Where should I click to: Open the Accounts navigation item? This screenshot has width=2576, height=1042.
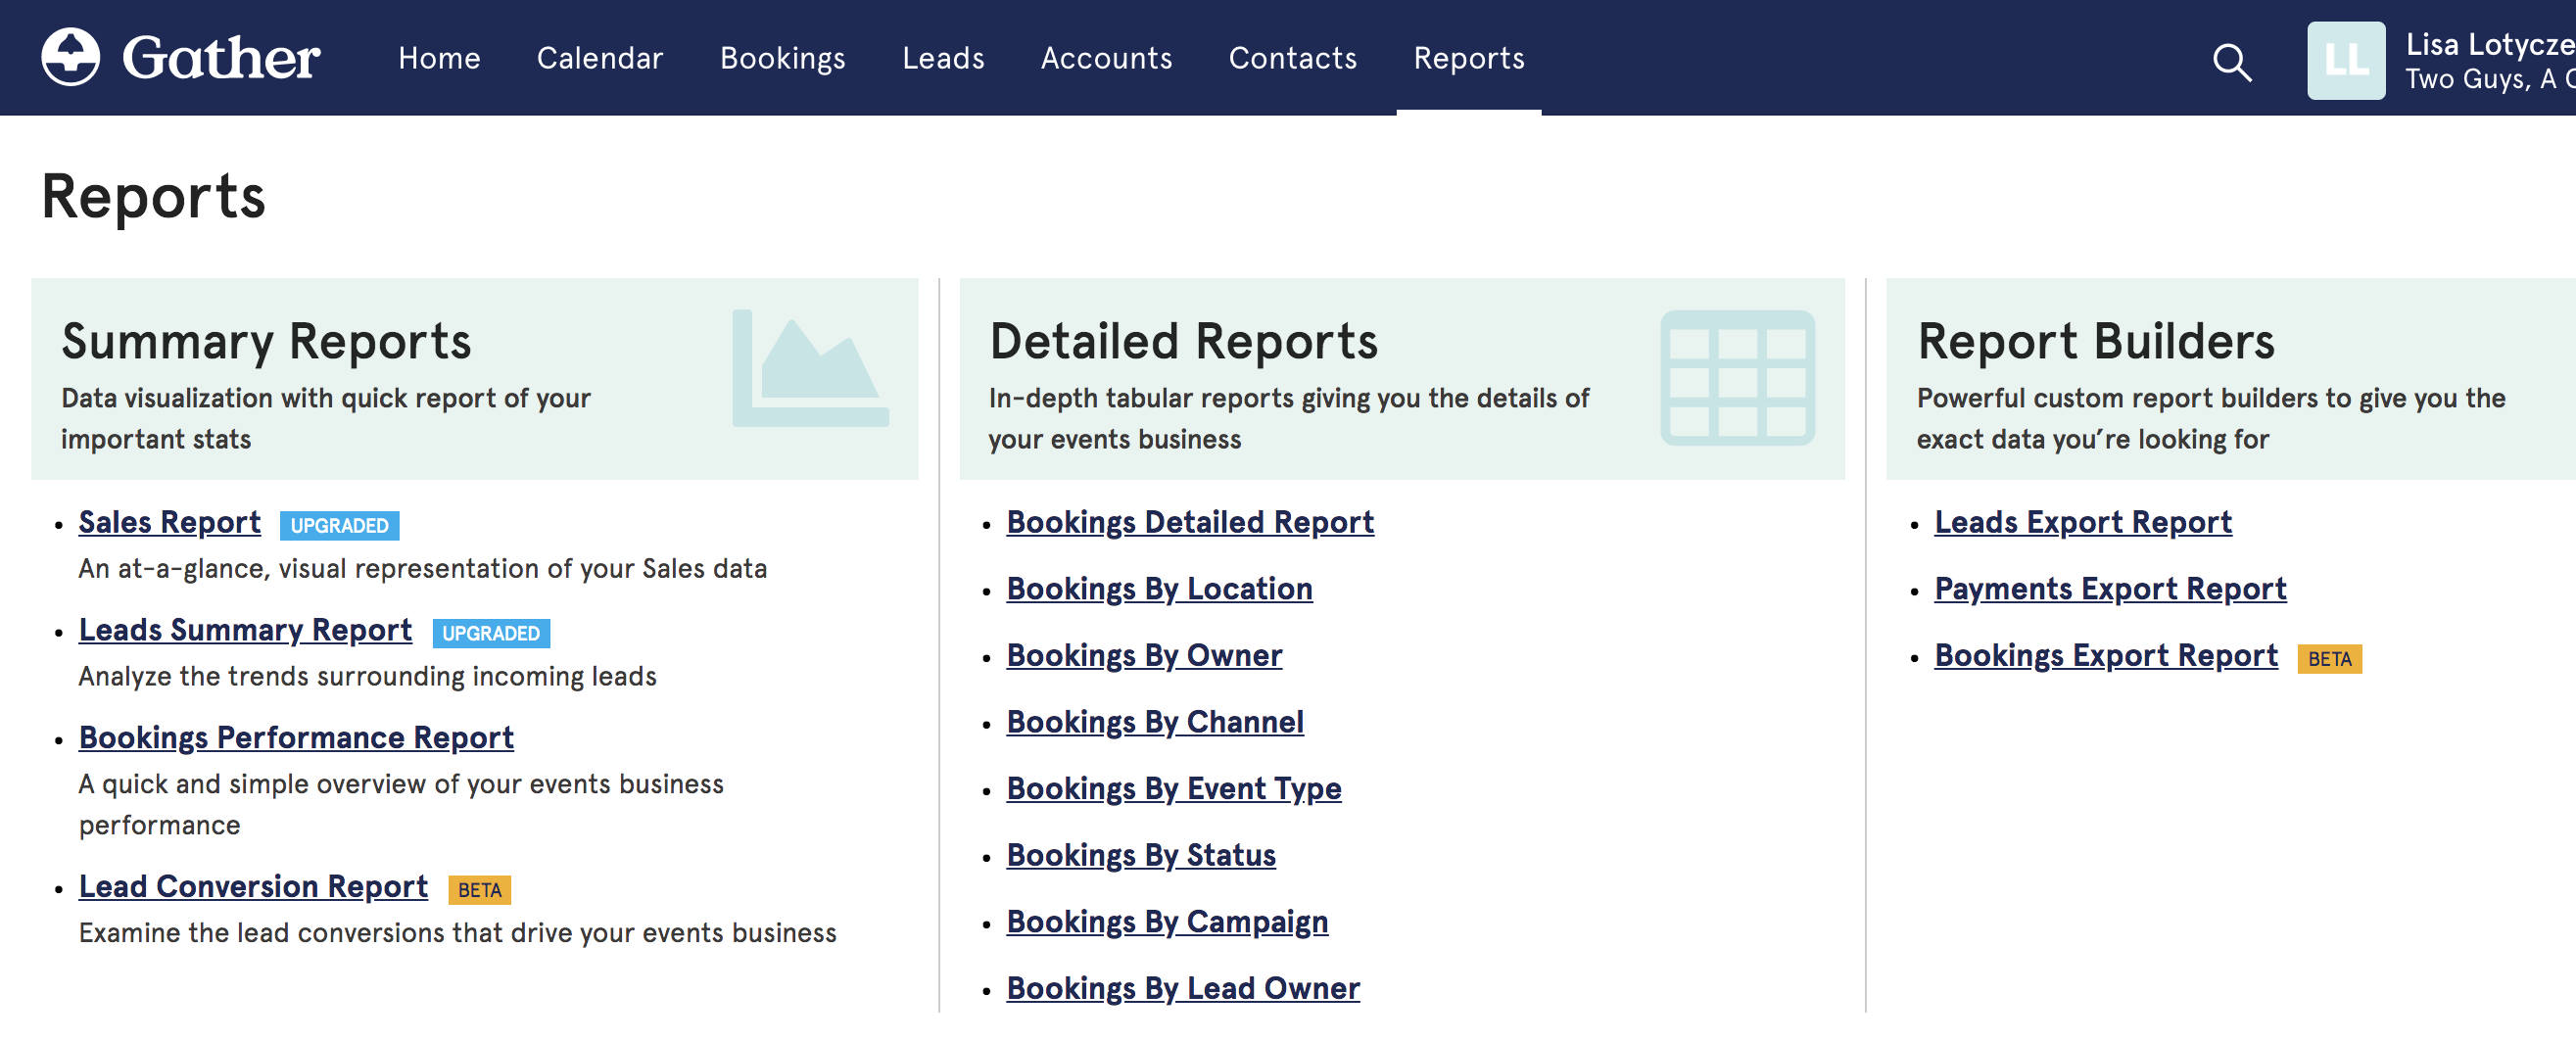point(1106,58)
